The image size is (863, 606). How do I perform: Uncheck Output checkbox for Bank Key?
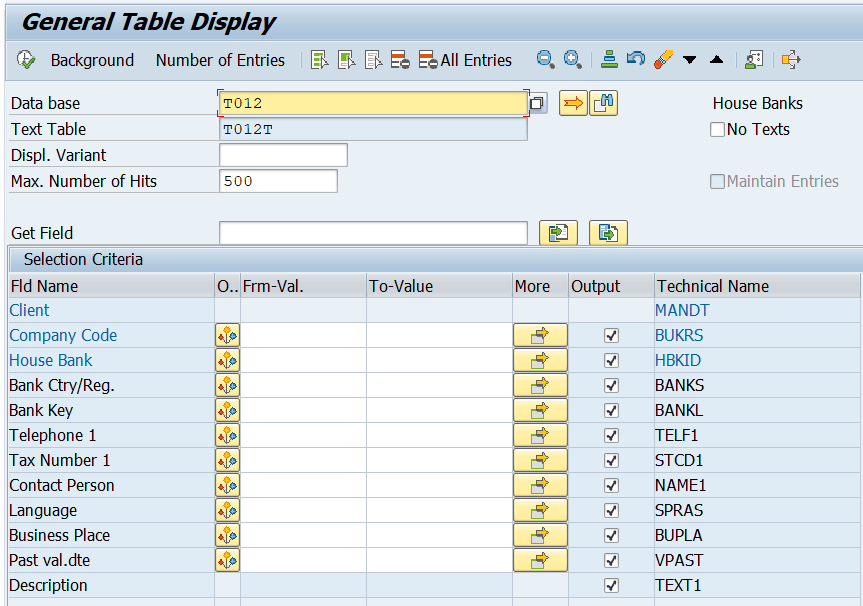(x=611, y=411)
